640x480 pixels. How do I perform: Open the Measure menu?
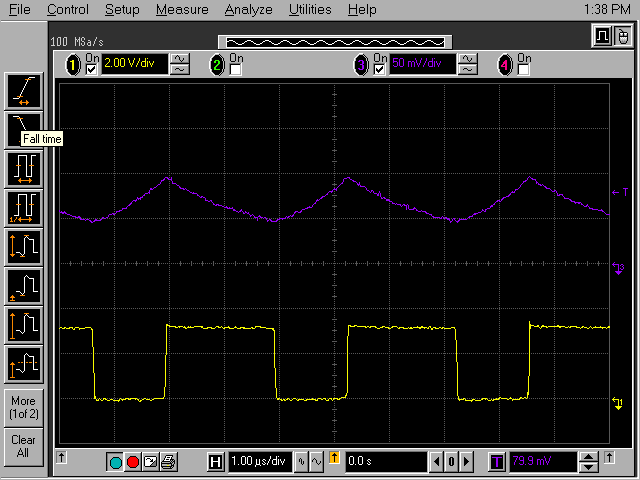(x=182, y=10)
